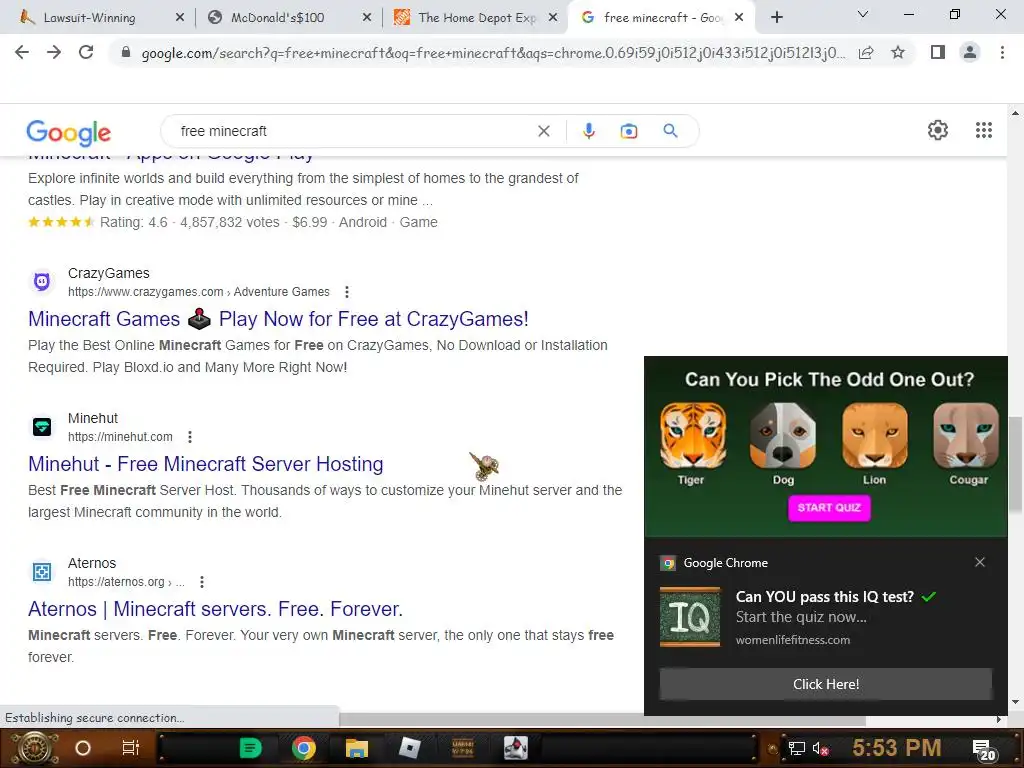This screenshot has width=1024, height=768.
Task: Click the Aternos site favicon
Action: tap(42, 571)
